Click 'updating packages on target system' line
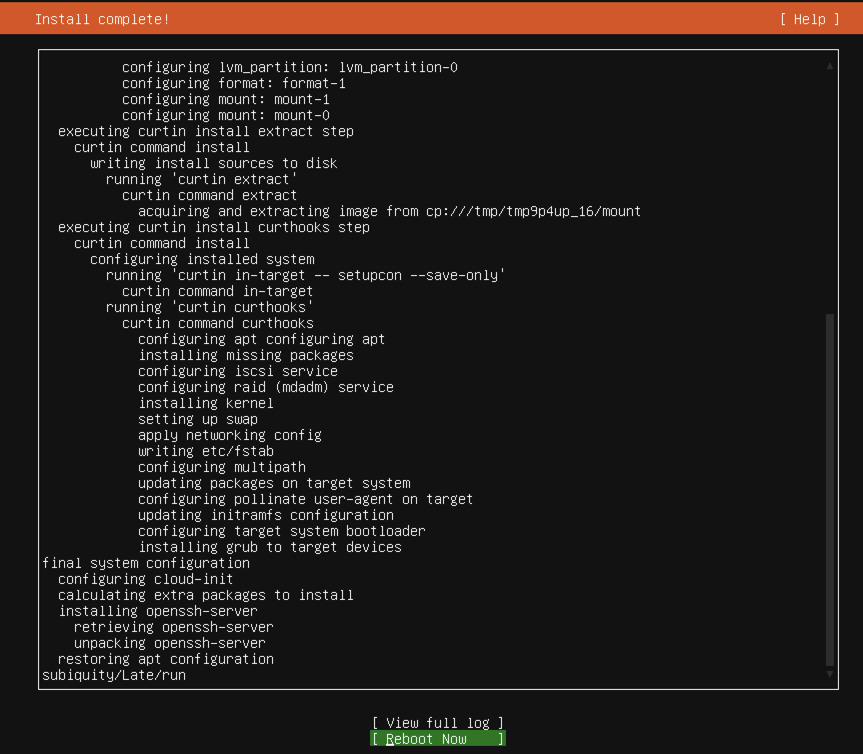Screen dimensions: 863x754 [274, 484]
